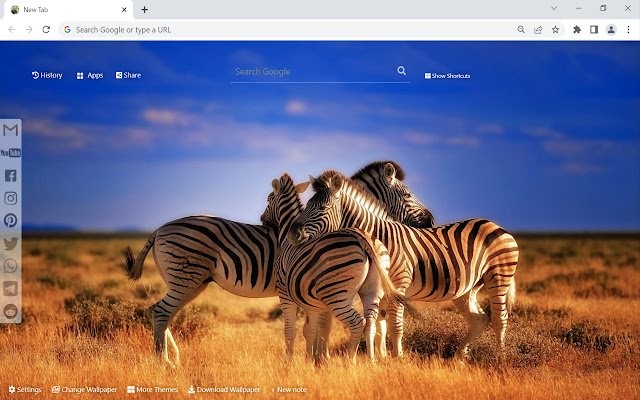Minimize the browser window
640x400 pixels.
tap(579, 8)
